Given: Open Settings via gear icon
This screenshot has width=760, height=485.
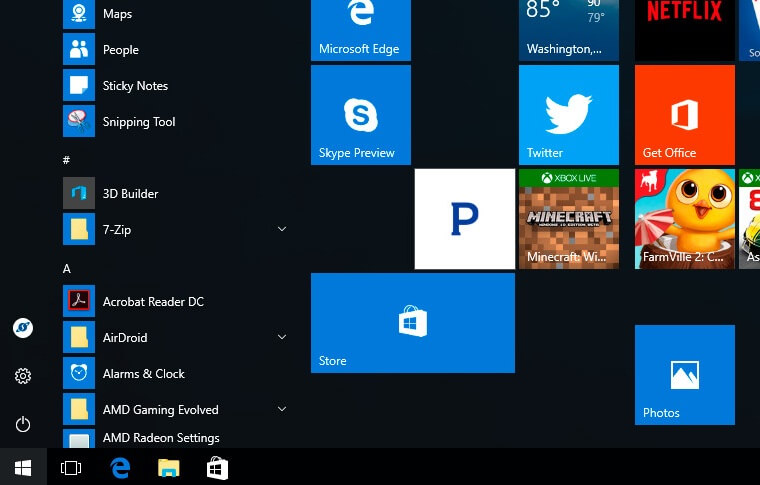Looking at the screenshot, I should pos(23,376).
